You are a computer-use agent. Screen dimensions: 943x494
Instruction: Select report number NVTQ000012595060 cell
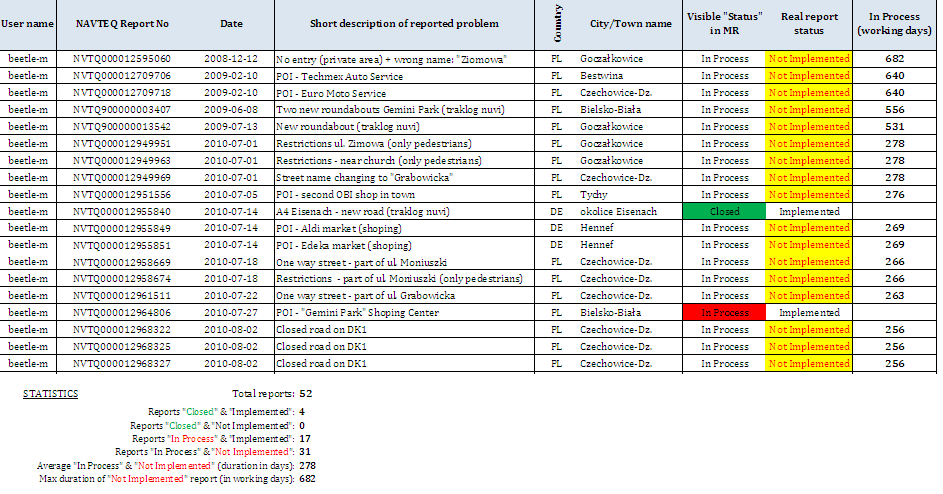[122, 59]
